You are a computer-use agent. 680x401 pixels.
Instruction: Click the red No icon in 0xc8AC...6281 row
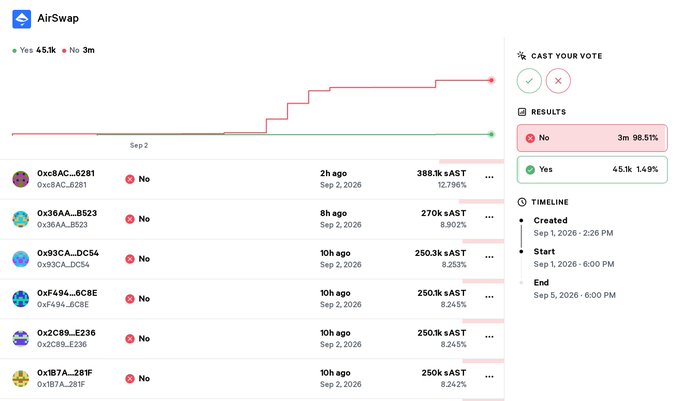coord(130,179)
